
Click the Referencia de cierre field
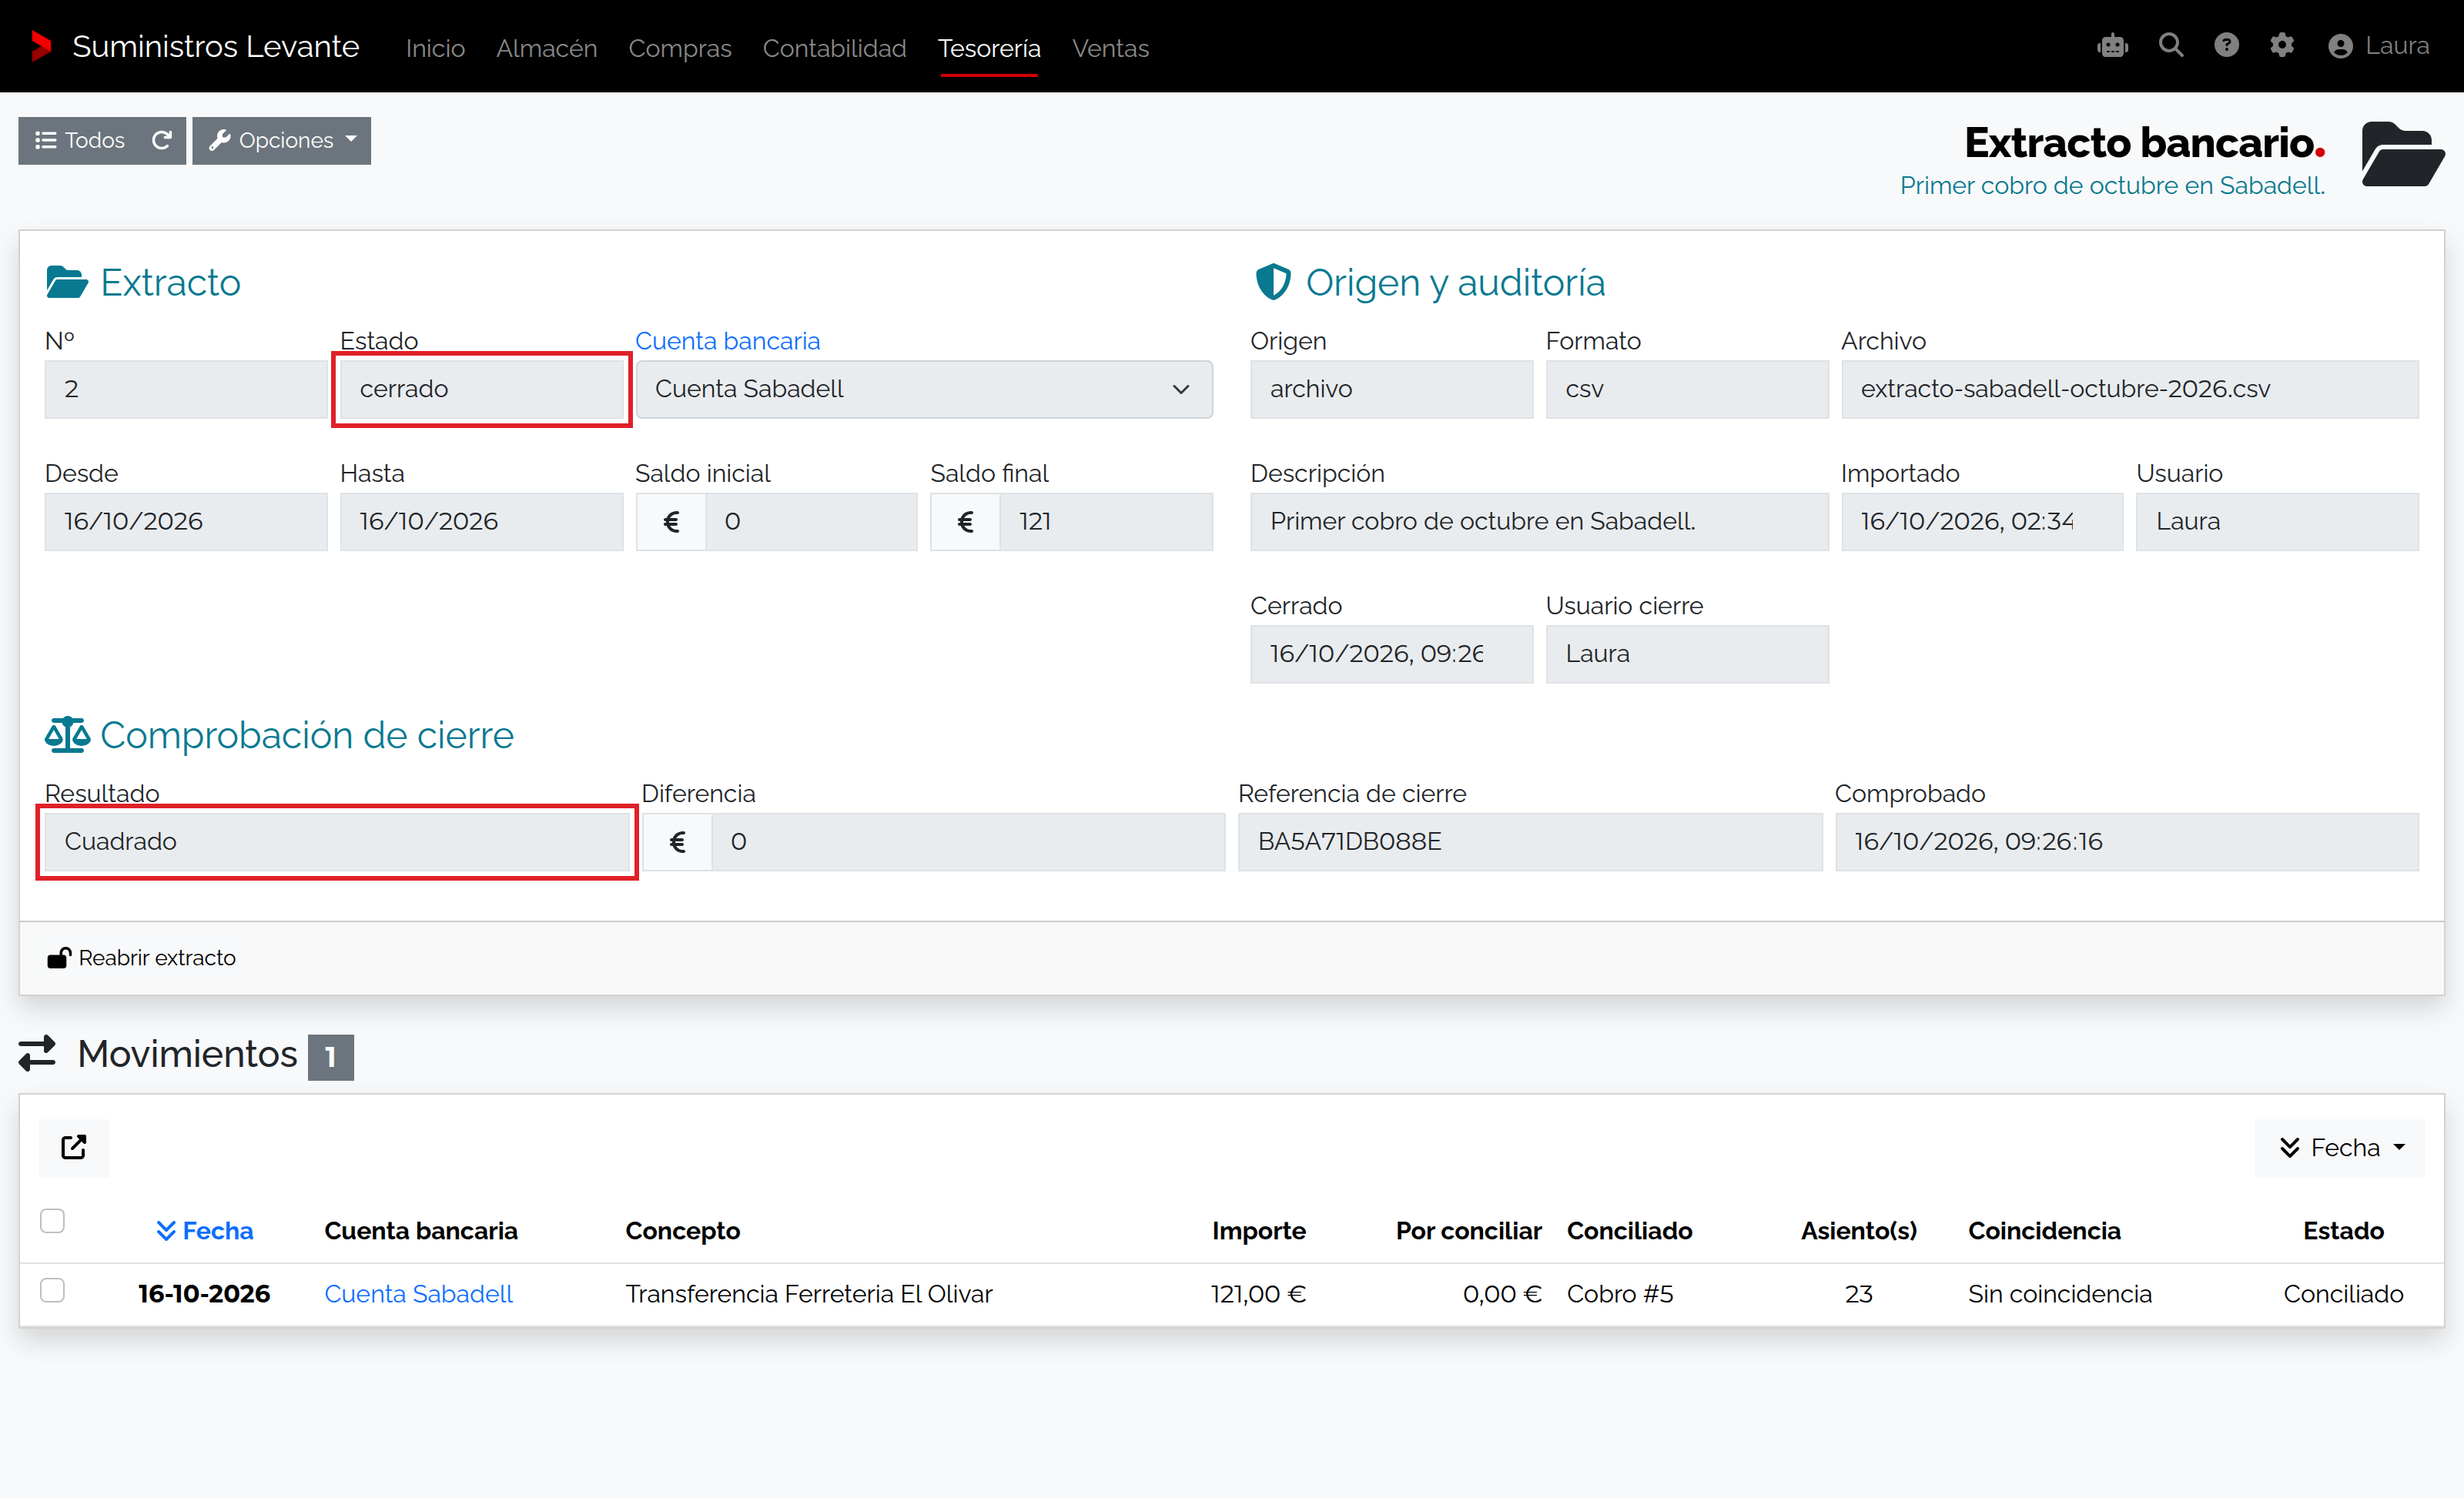click(1530, 841)
